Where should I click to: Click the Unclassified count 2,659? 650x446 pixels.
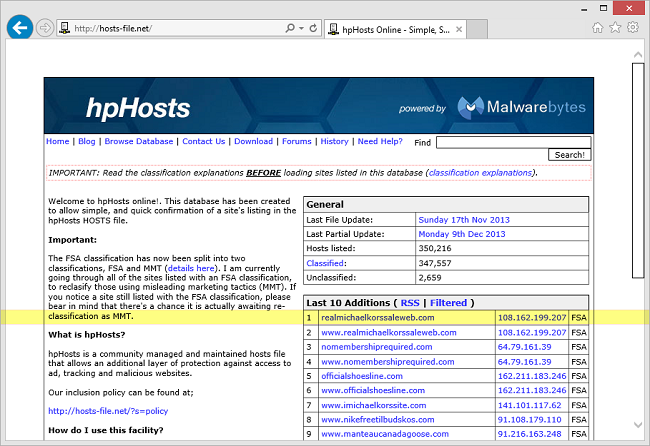tap(430, 277)
